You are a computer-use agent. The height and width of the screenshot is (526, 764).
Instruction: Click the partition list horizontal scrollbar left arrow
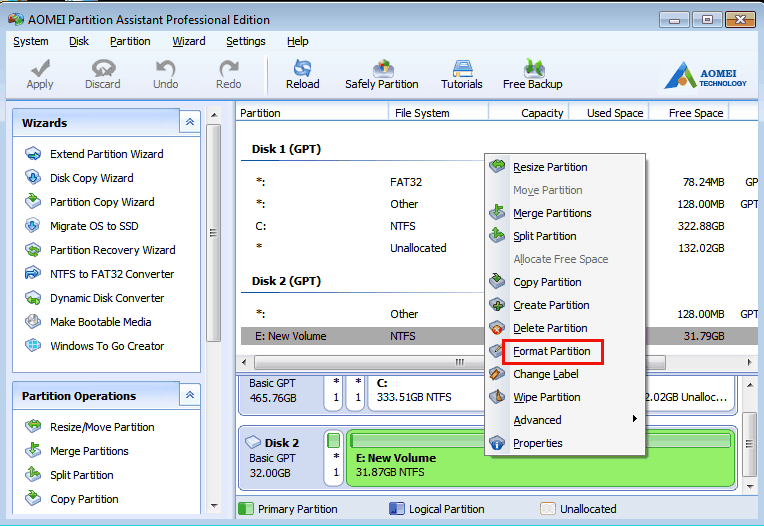(x=244, y=362)
